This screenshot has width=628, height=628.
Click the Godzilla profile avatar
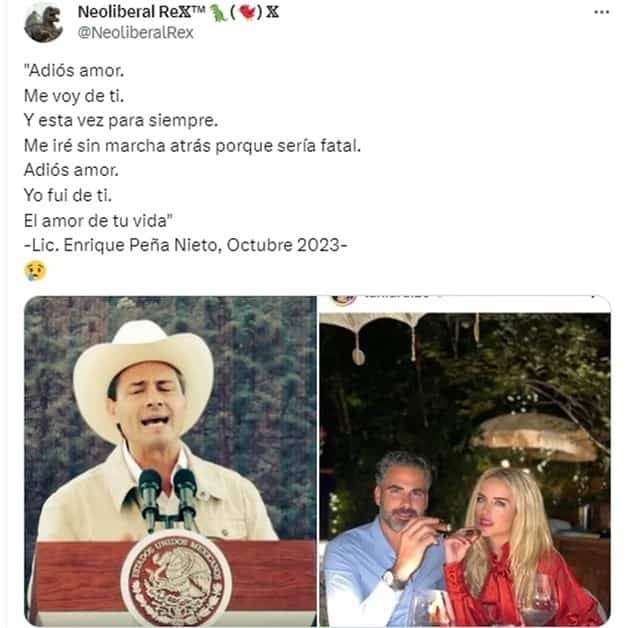[x=43, y=22]
